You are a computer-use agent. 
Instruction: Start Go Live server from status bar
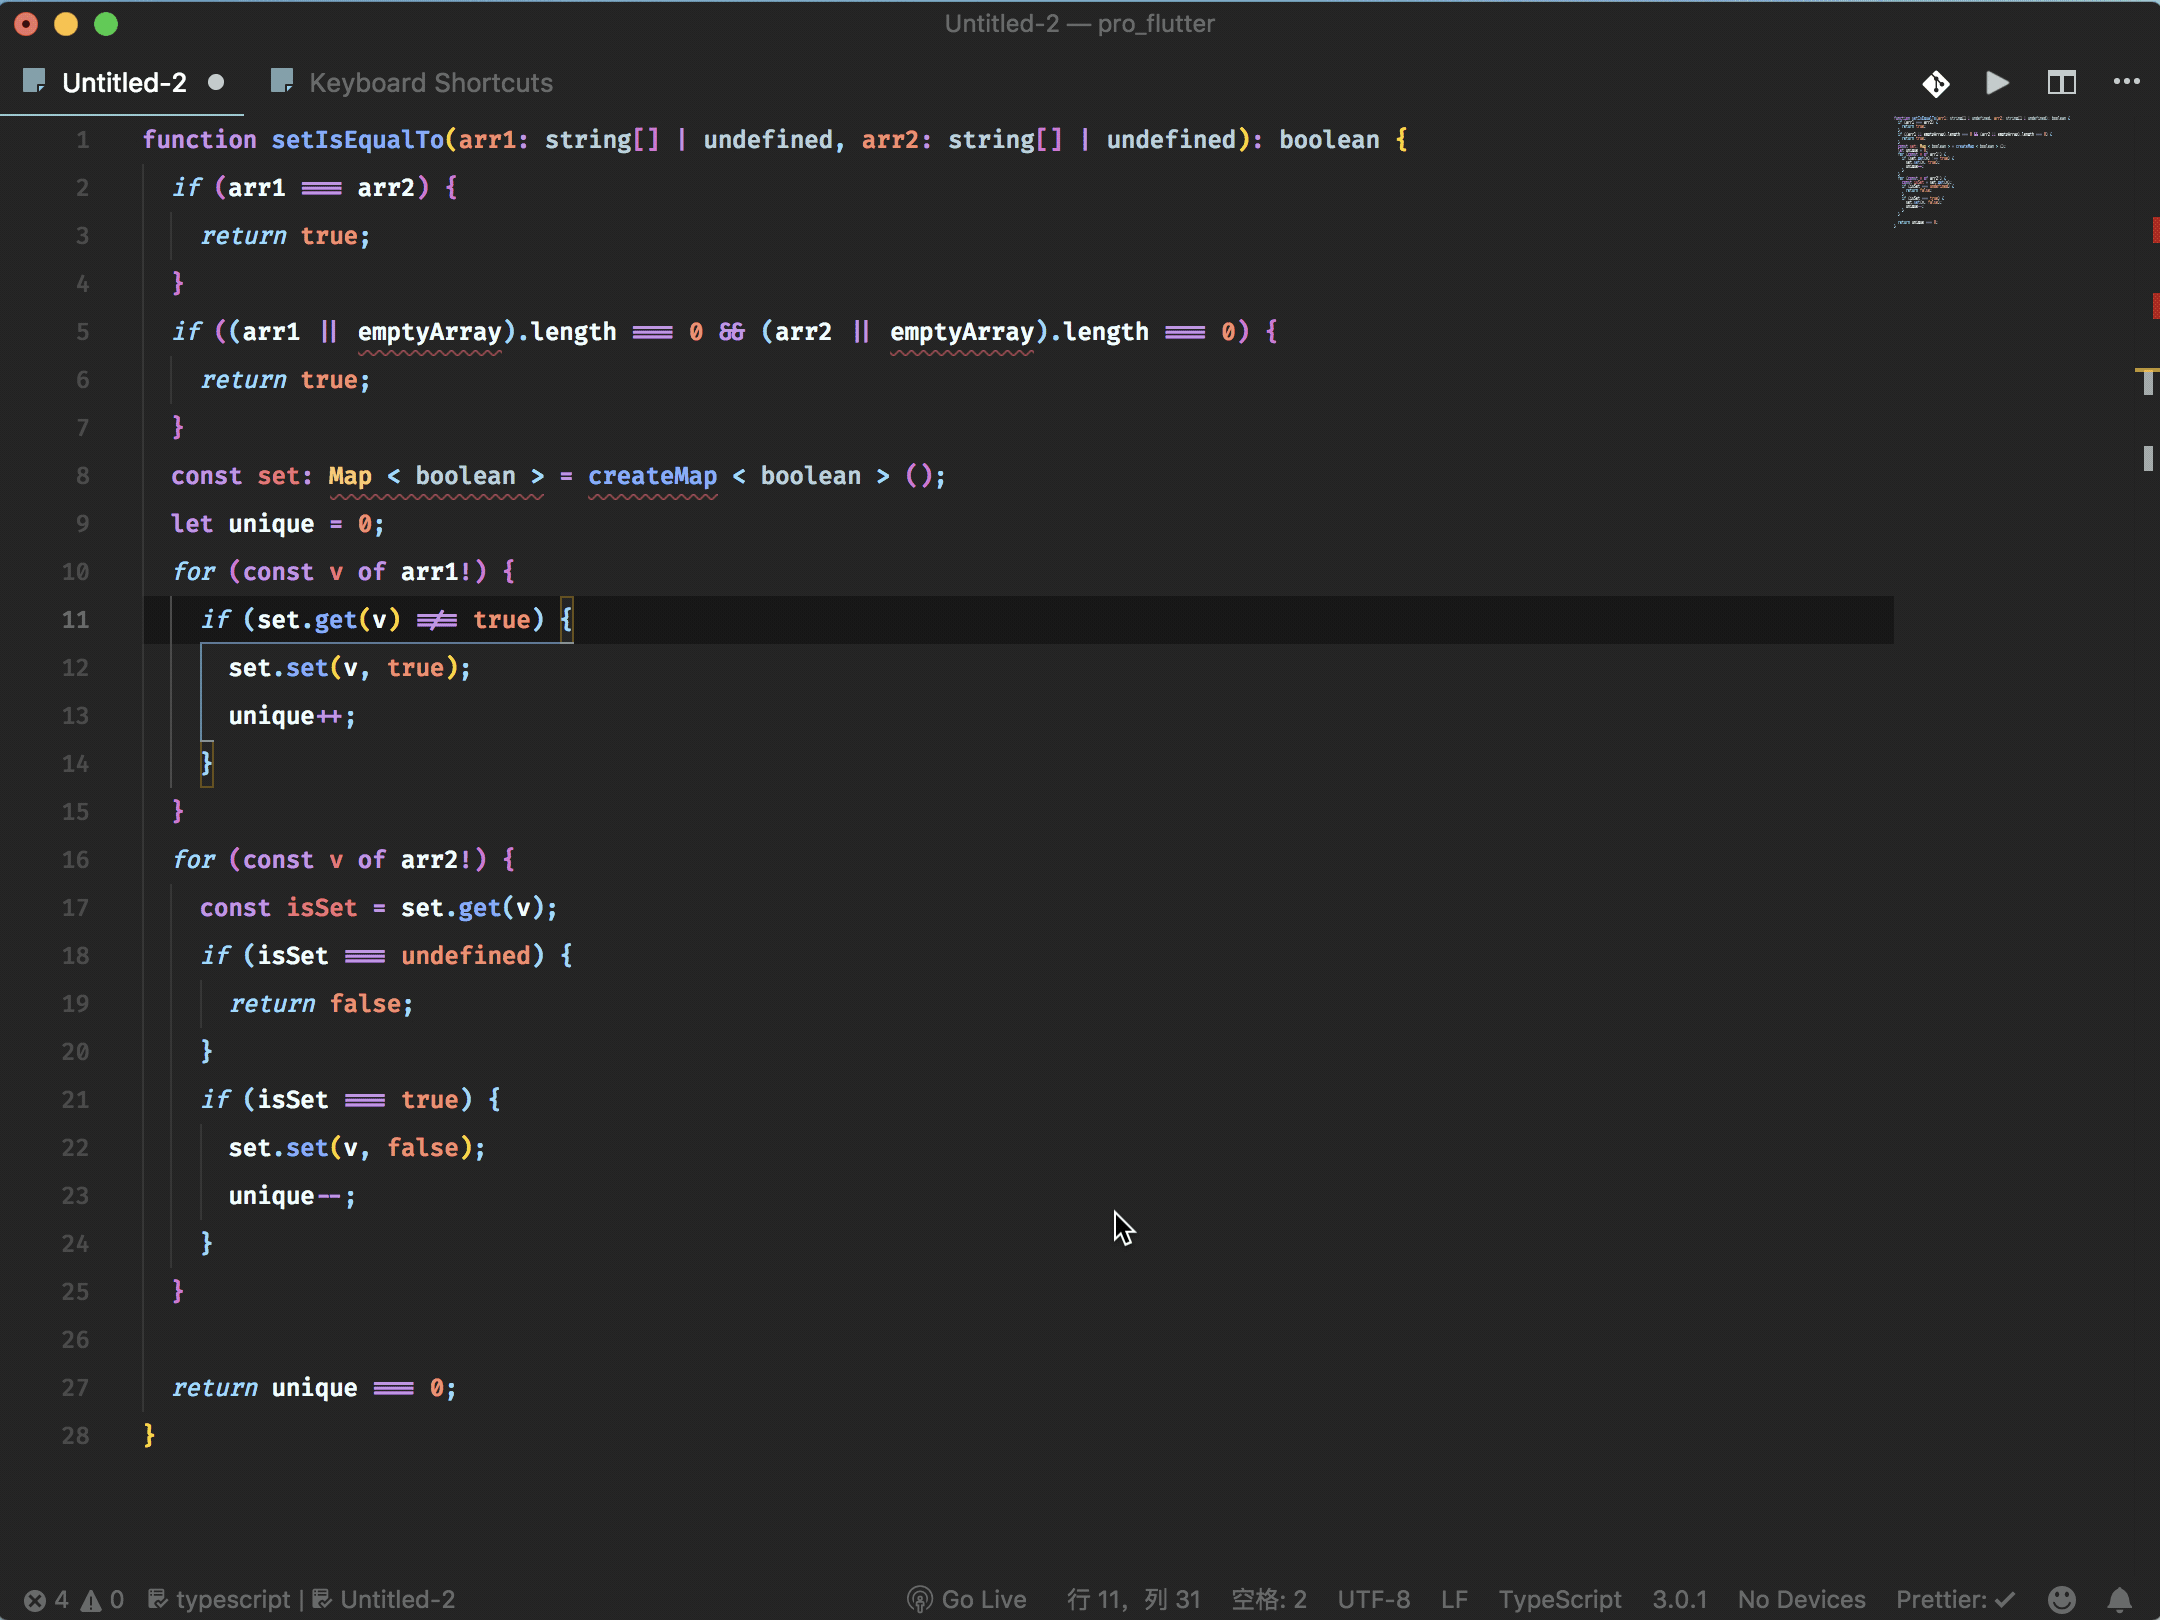967,1600
